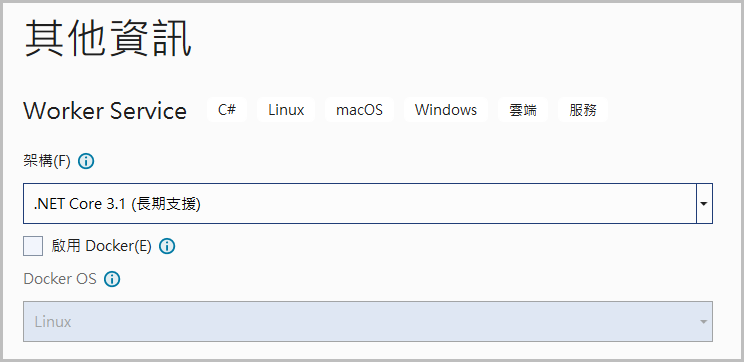Select the 雲端 tag
744x362 pixels.
[523, 110]
